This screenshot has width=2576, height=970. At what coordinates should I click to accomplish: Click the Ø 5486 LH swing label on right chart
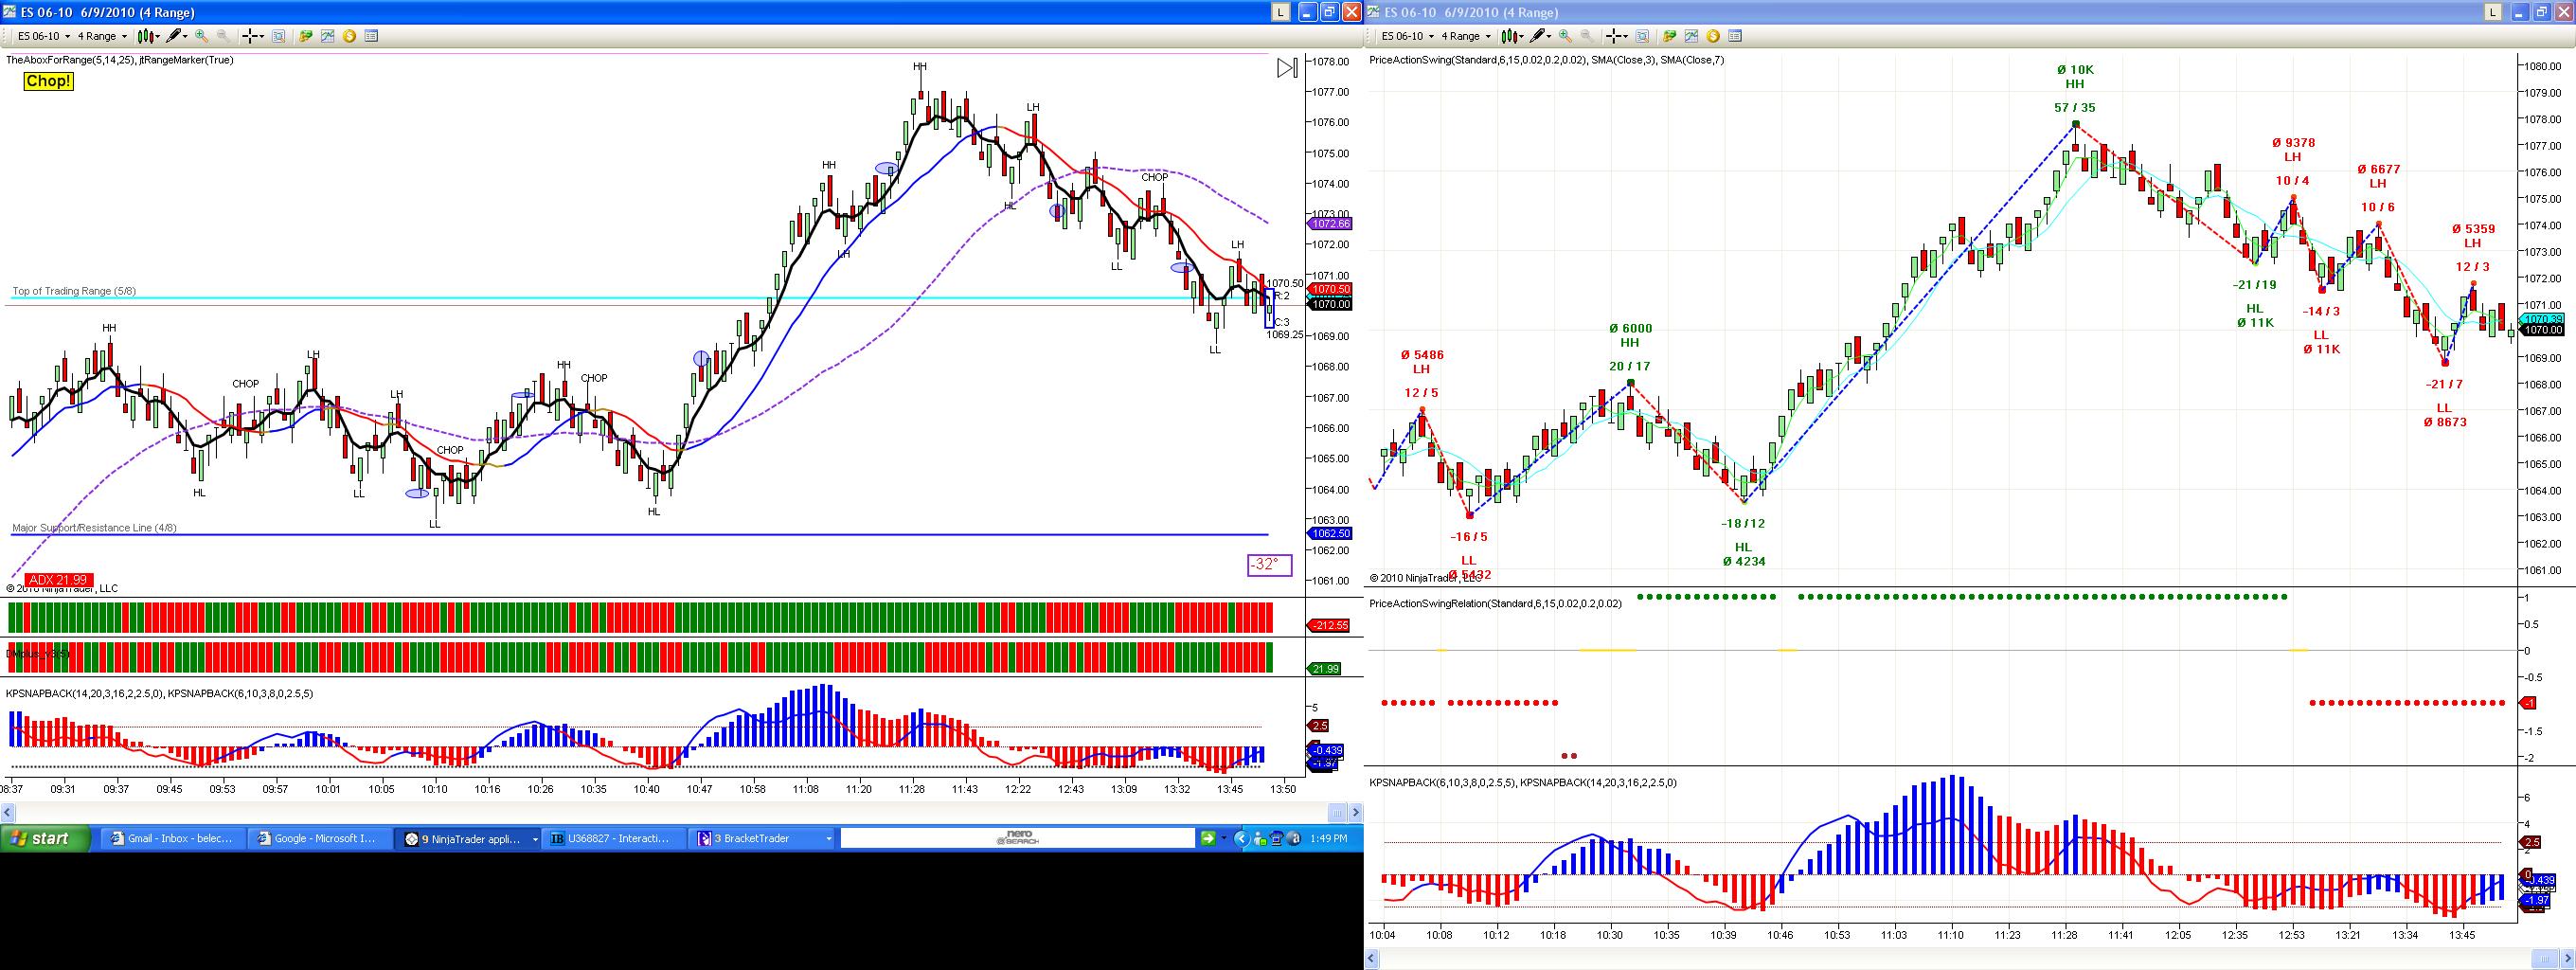pos(1421,362)
